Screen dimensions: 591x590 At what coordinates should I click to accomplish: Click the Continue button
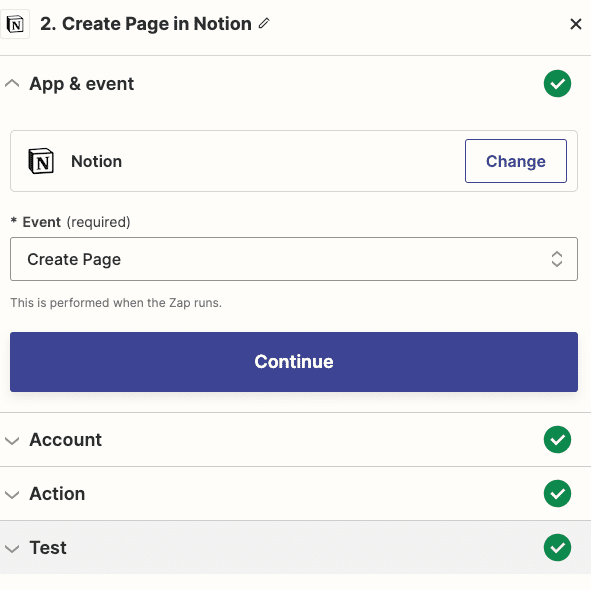click(294, 362)
